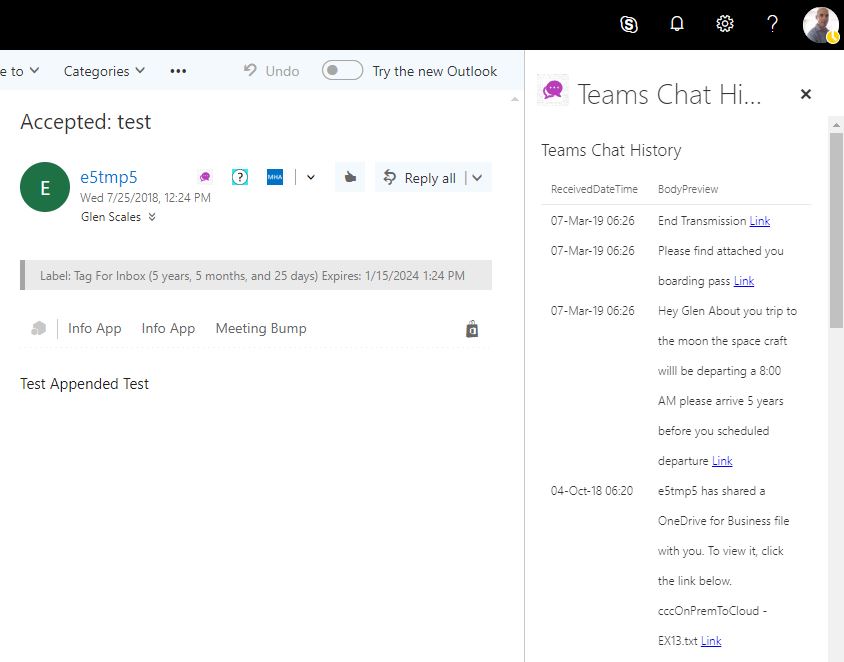Open the e5tmp5 sender name
This screenshot has width=844, height=662.
pos(109,177)
